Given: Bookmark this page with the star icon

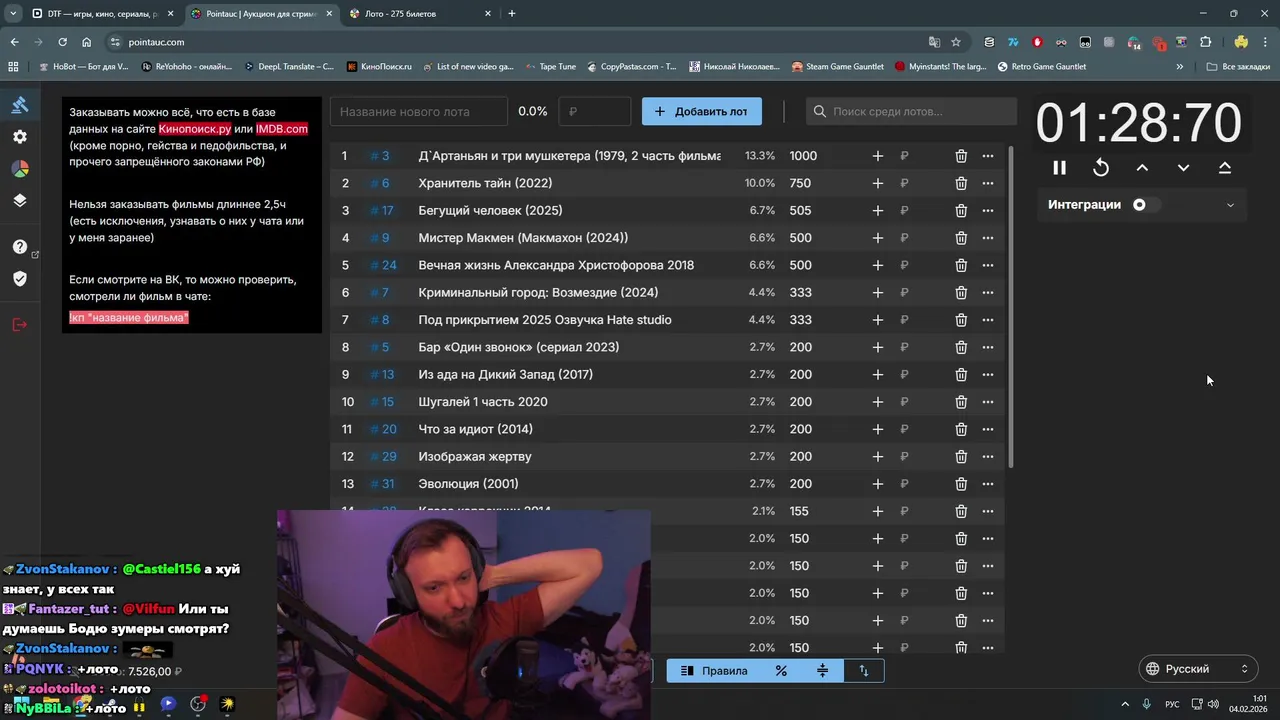Looking at the screenshot, I should 956,42.
